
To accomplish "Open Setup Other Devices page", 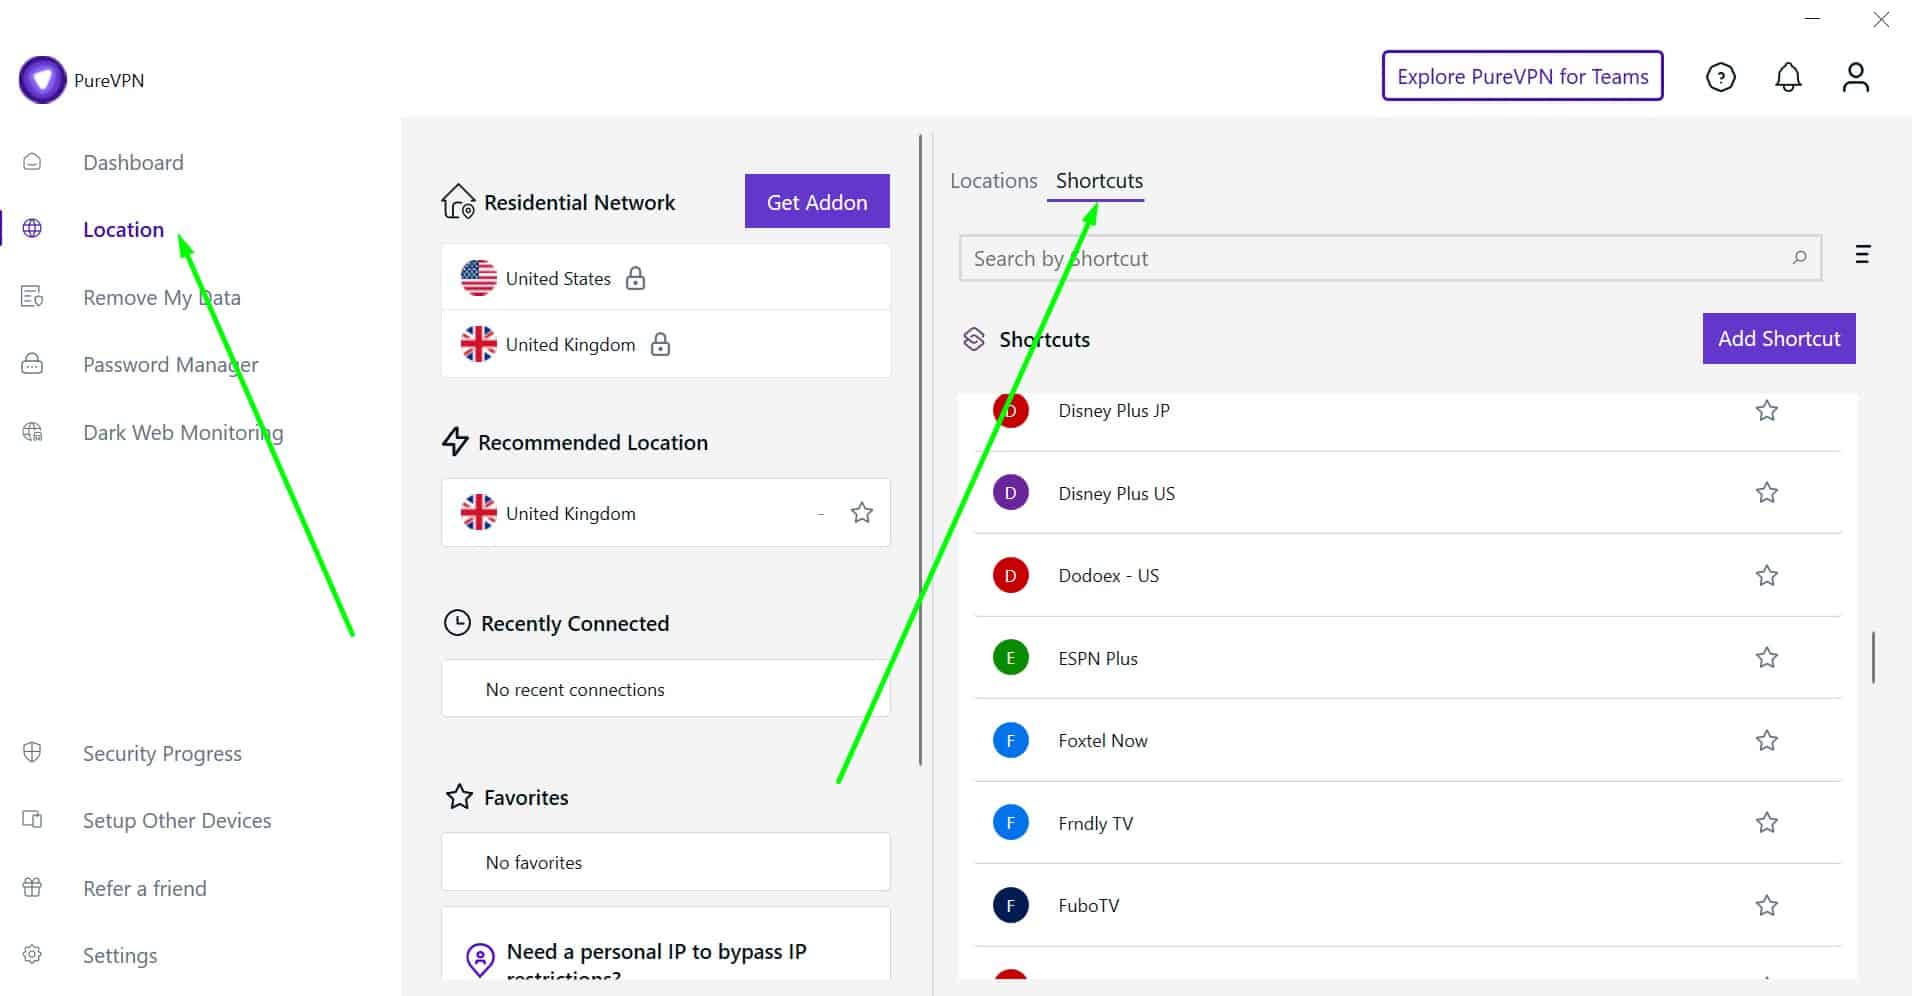I will (x=177, y=820).
